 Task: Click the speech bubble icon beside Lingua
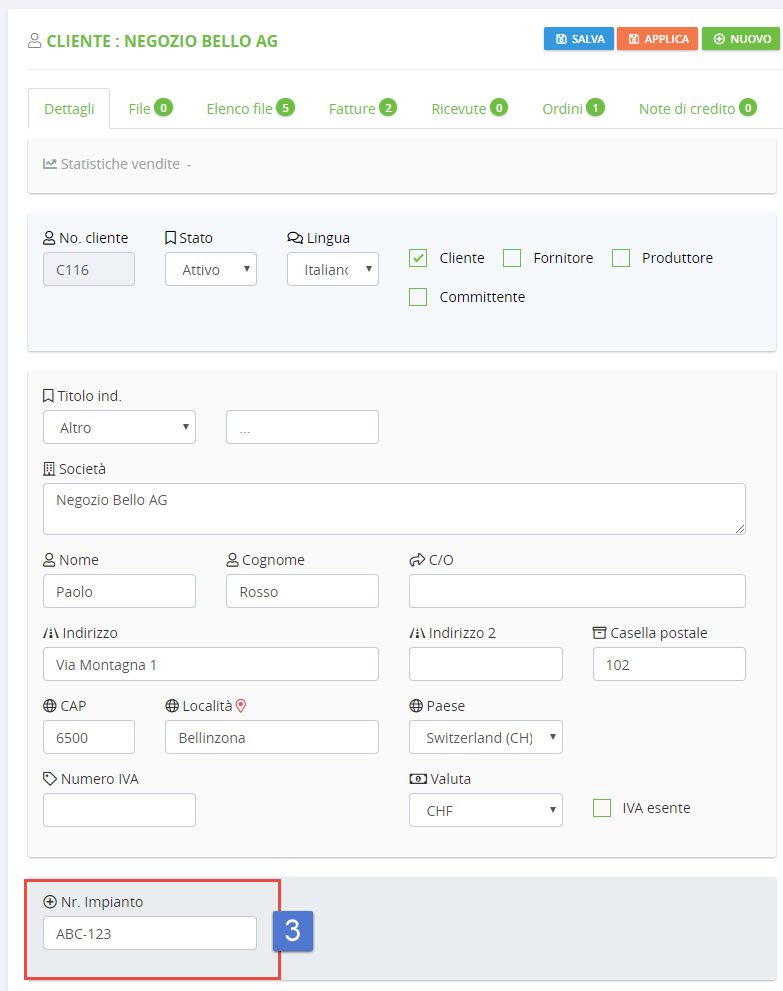(295, 238)
